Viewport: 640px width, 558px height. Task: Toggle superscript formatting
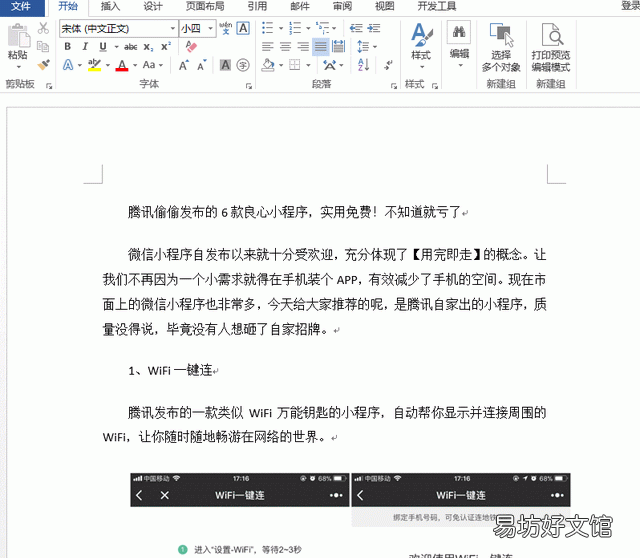point(166,47)
